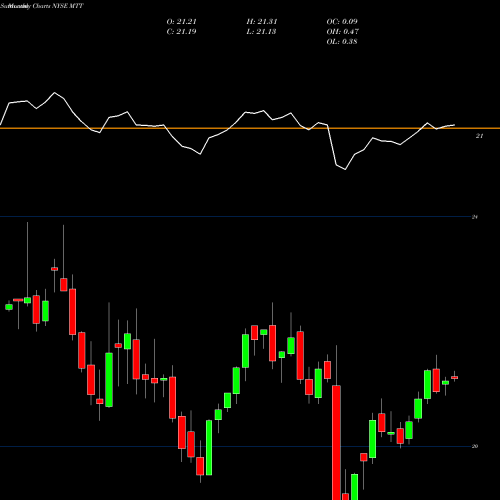Click the 'Charts NYSE MTT' chart title
The image size is (500, 500).
point(58,6)
